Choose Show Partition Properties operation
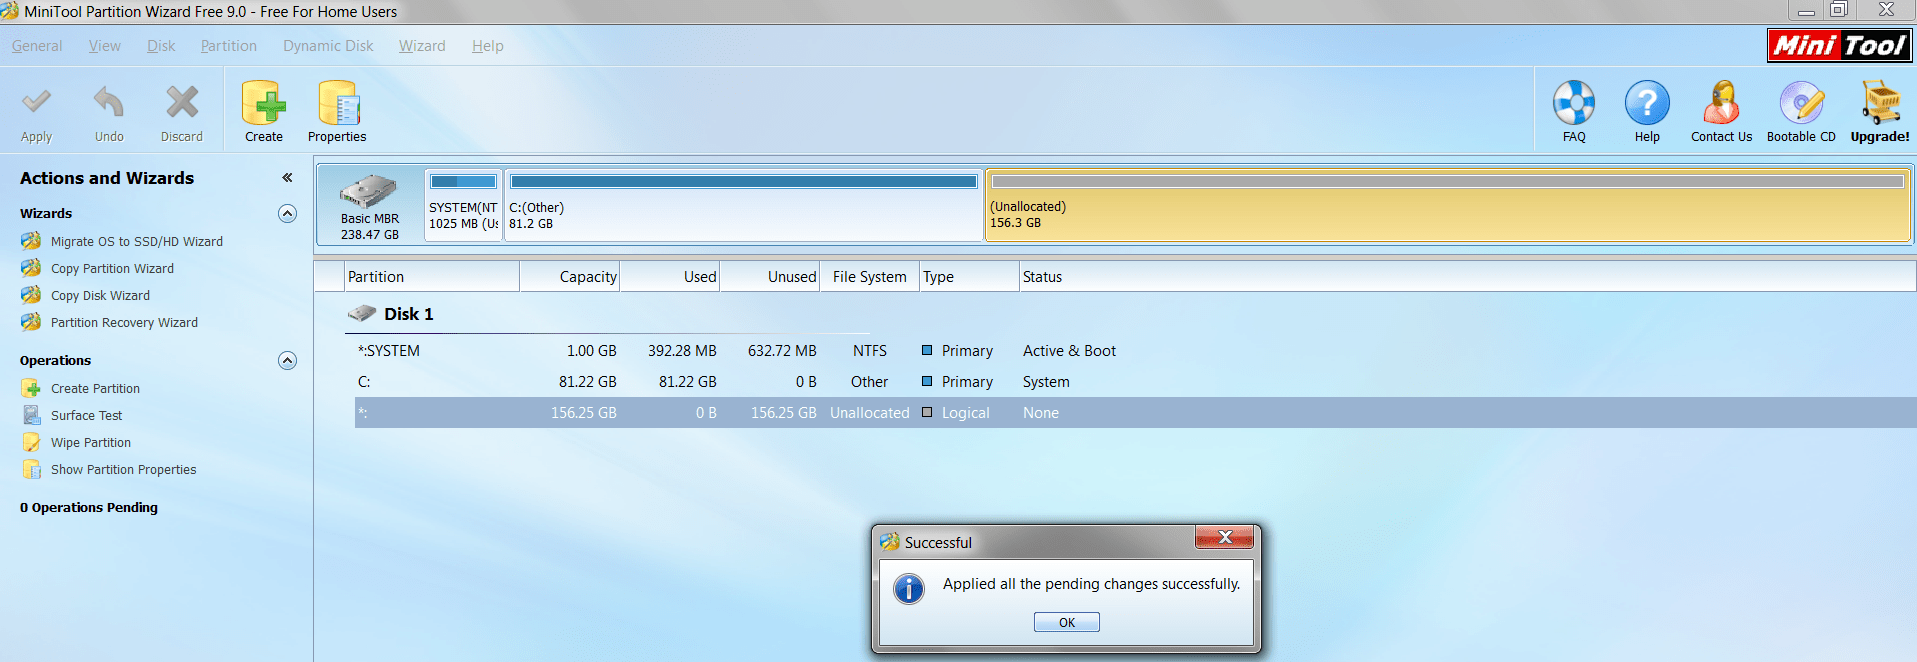 pos(123,470)
